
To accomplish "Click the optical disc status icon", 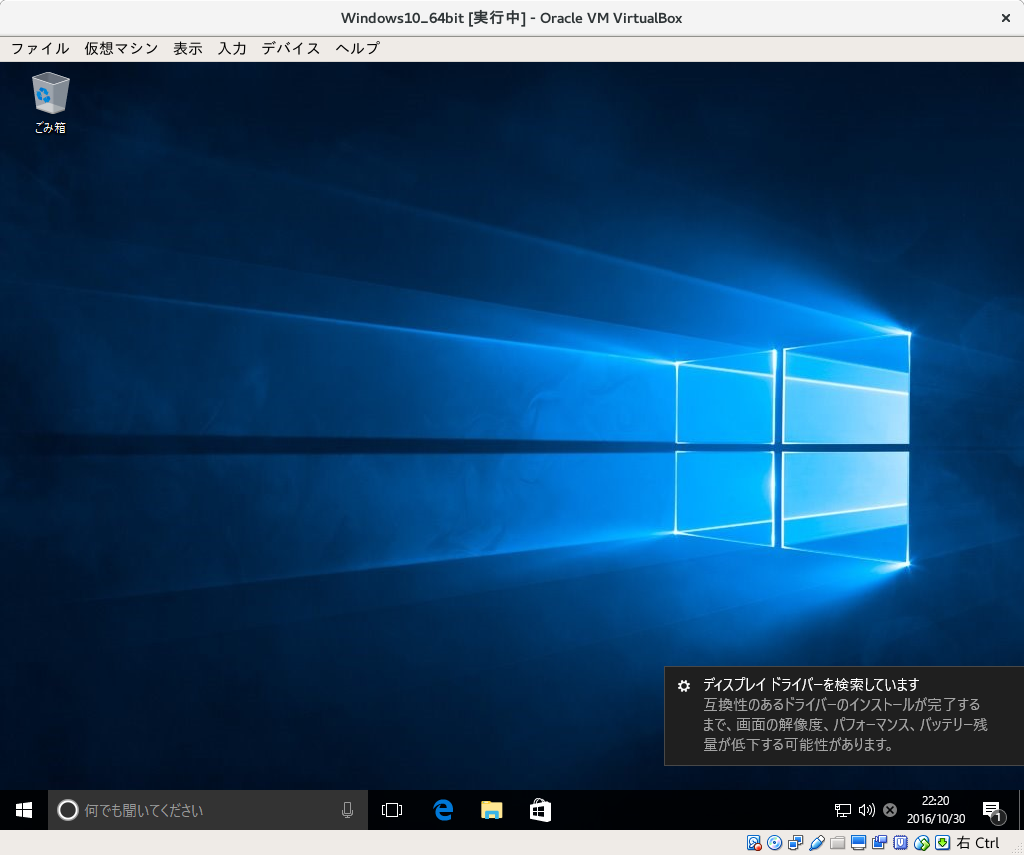I will point(775,843).
